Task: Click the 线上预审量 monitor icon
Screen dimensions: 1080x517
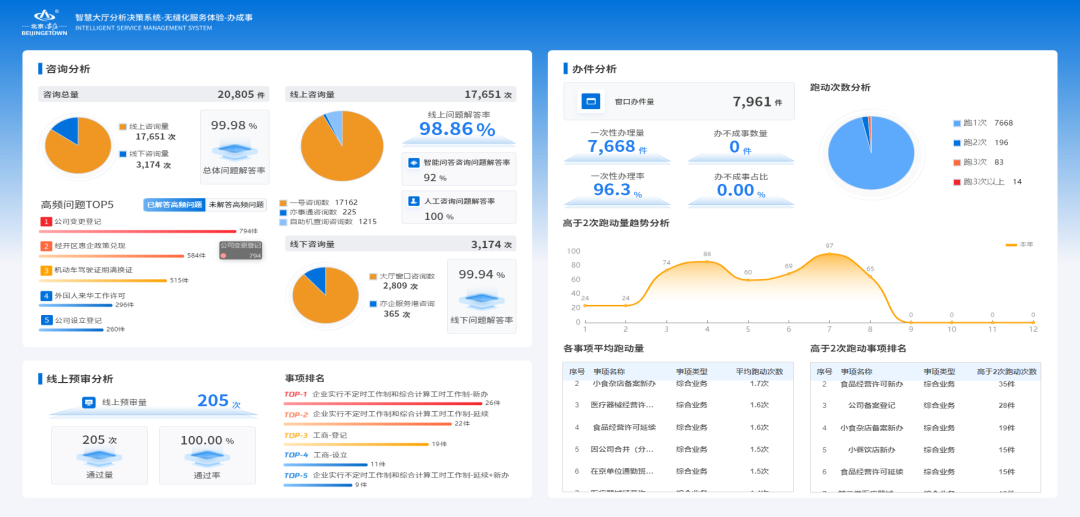Action: point(88,402)
